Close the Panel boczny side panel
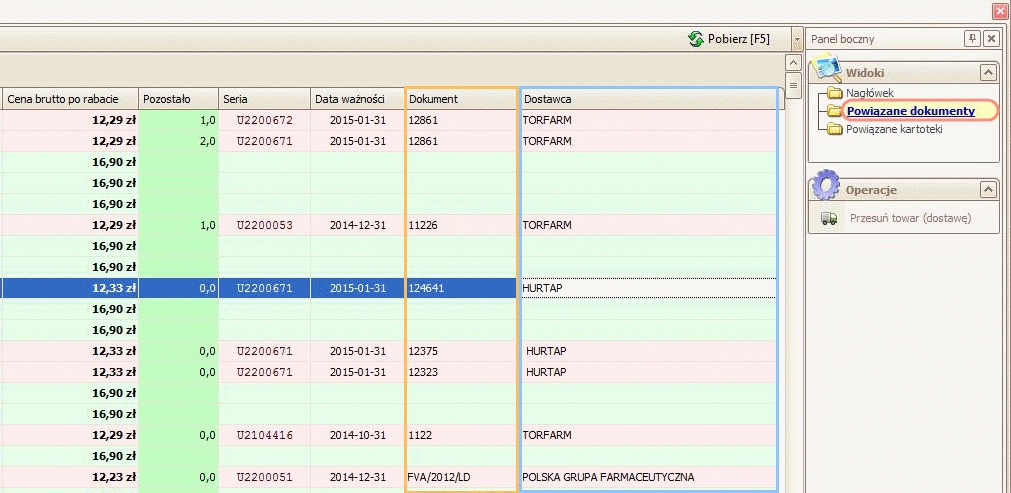This screenshot has width=1011, height=493. 991,39
